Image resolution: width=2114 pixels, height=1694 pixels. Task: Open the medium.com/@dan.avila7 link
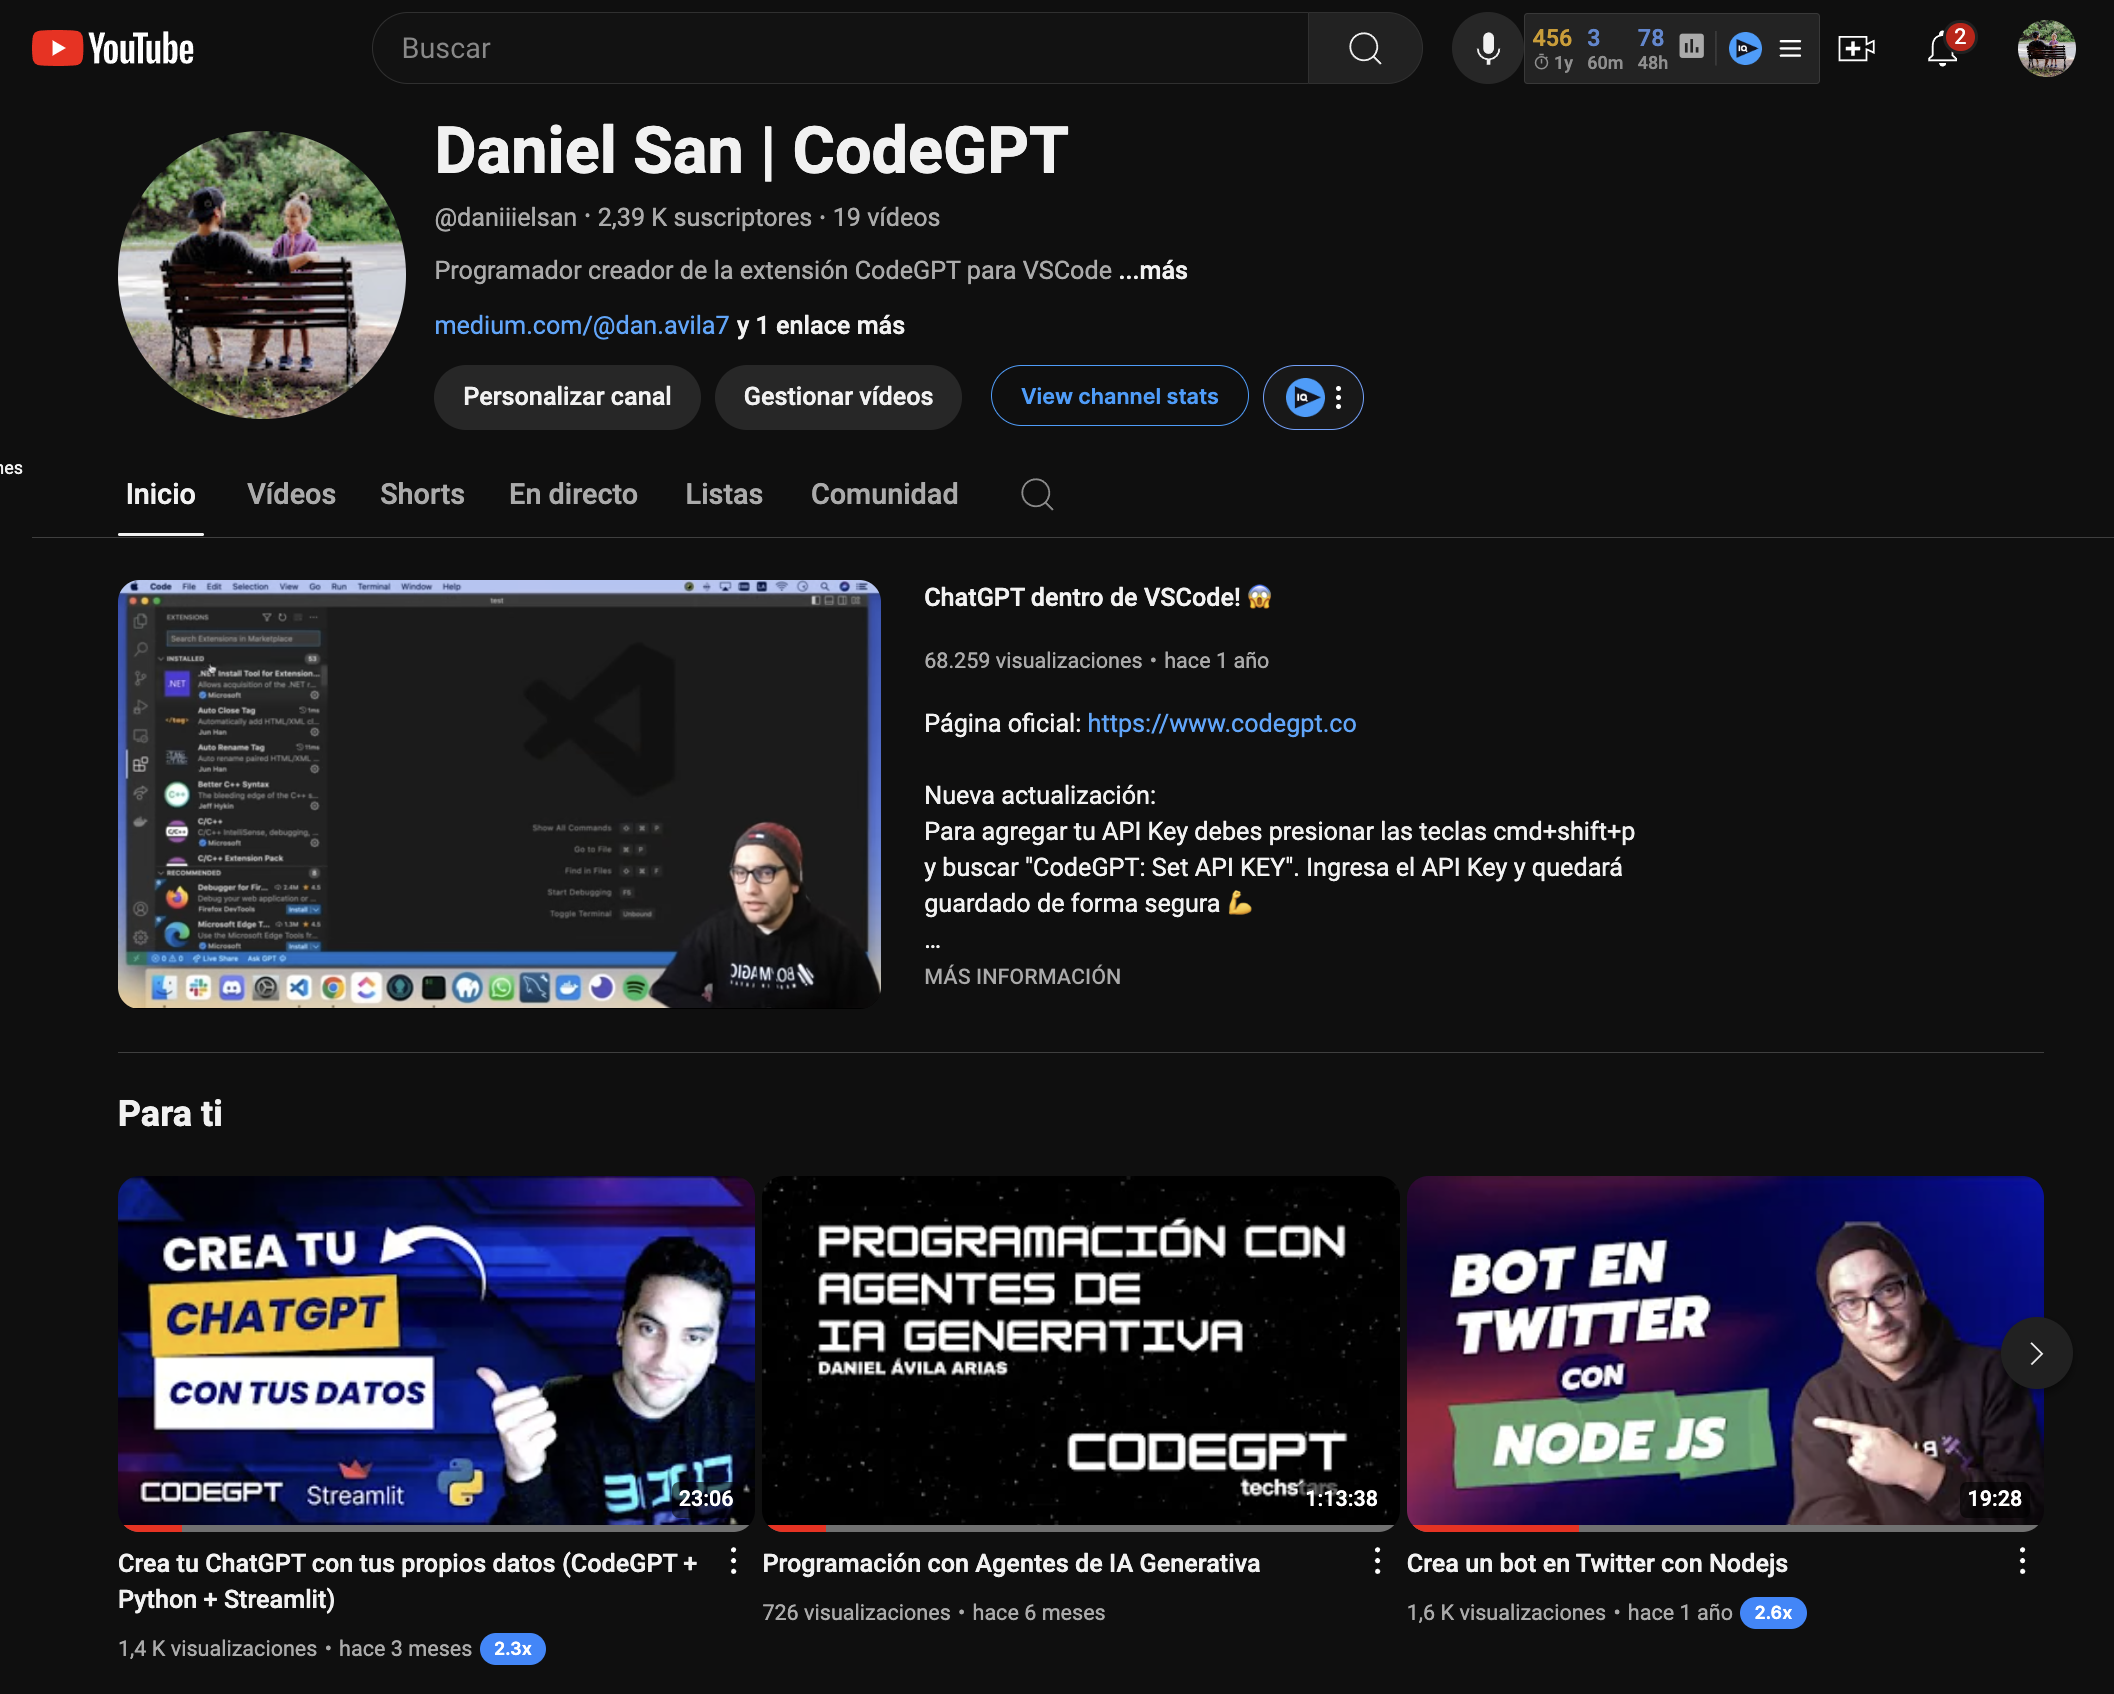[x=582, y=325]
